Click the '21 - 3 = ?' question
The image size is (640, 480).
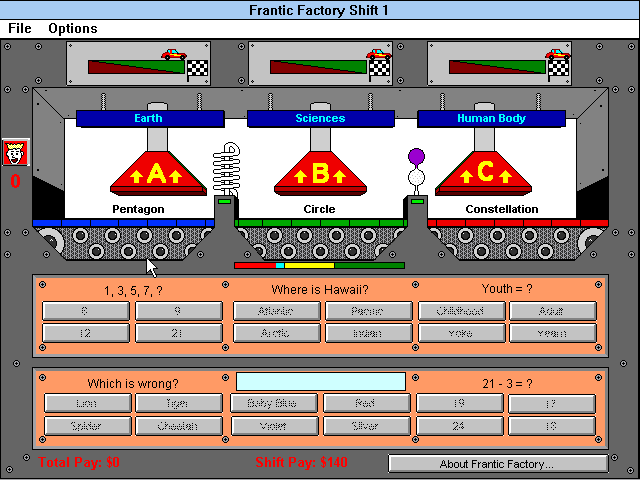click(x=507, y=384)
